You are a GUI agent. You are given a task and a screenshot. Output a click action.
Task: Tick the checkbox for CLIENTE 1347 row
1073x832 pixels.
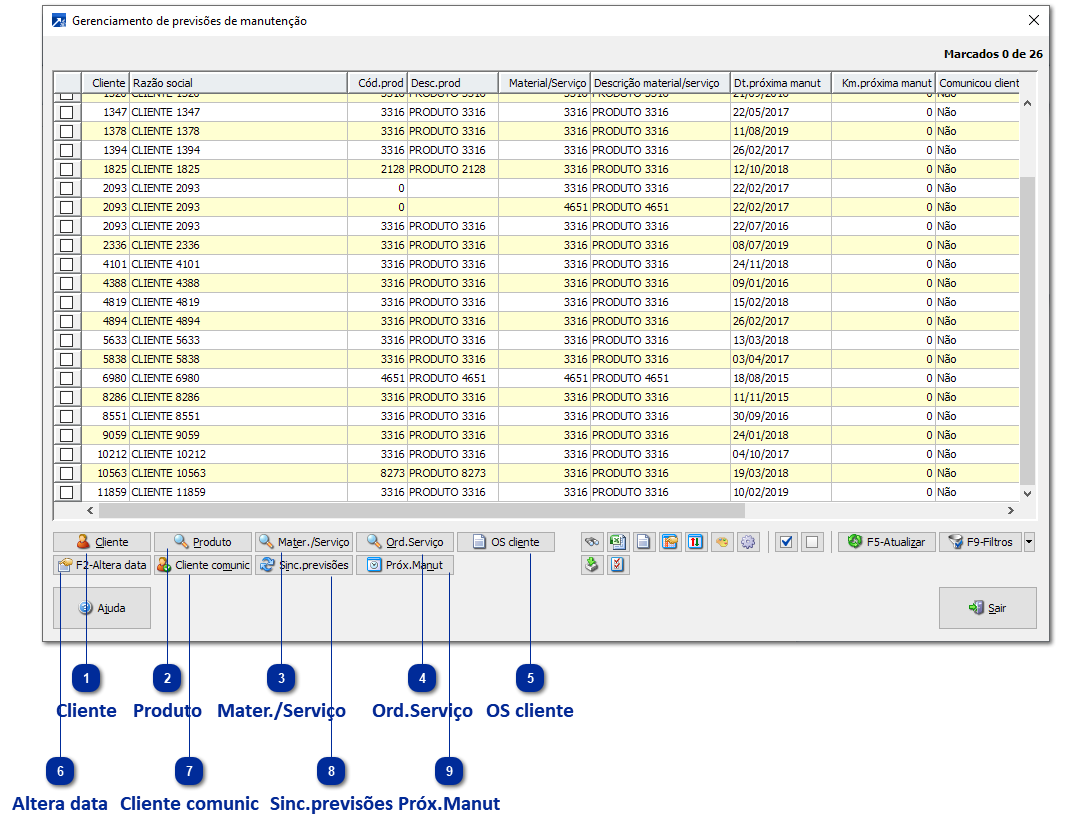click(x=67, y=112)
